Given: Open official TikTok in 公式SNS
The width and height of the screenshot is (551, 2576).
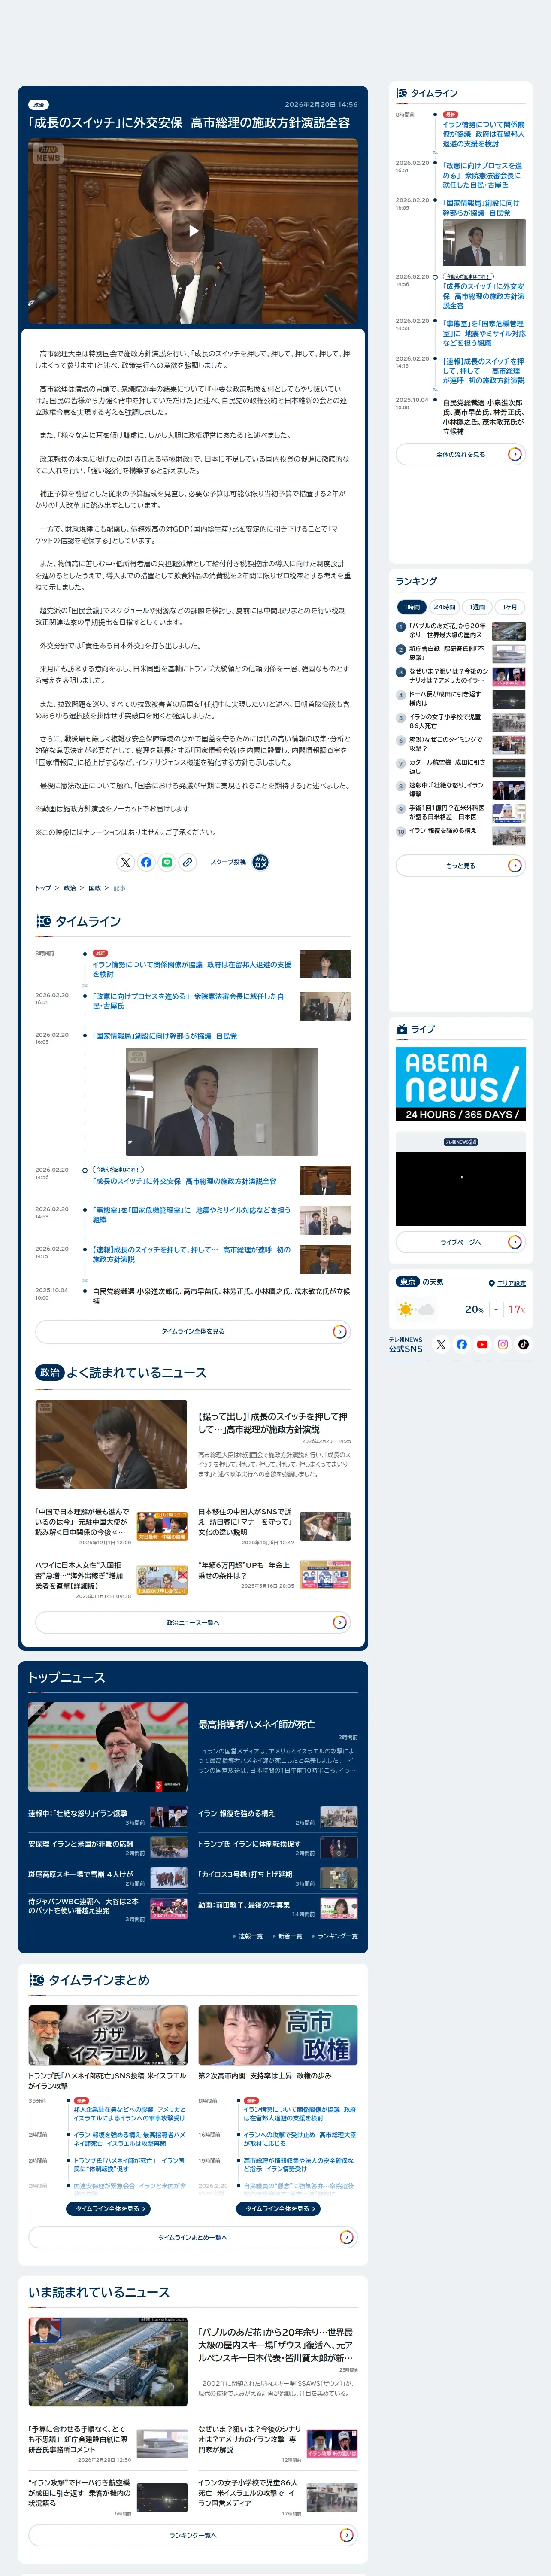Looking at the screenshot, I should click(x=523, y=1344).
